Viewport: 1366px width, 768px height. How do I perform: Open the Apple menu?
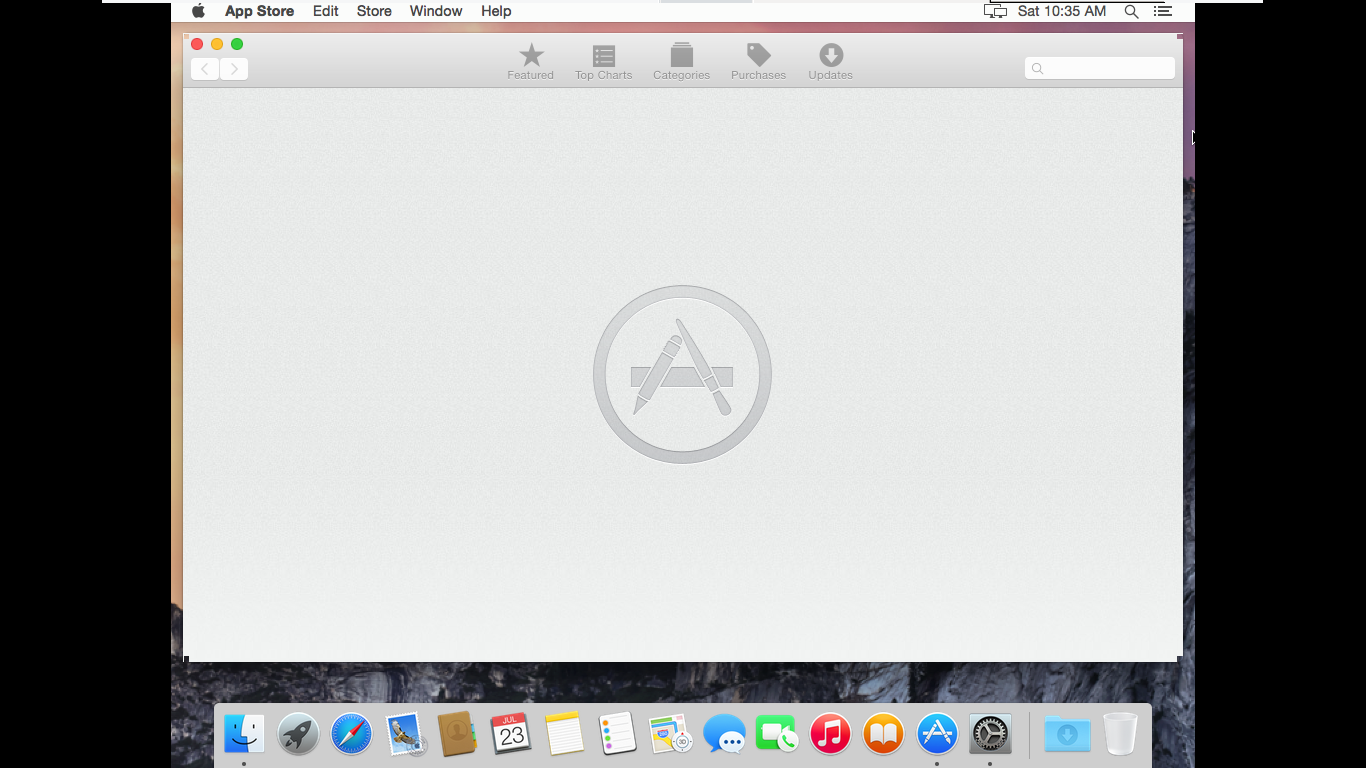tap(198, 11)
